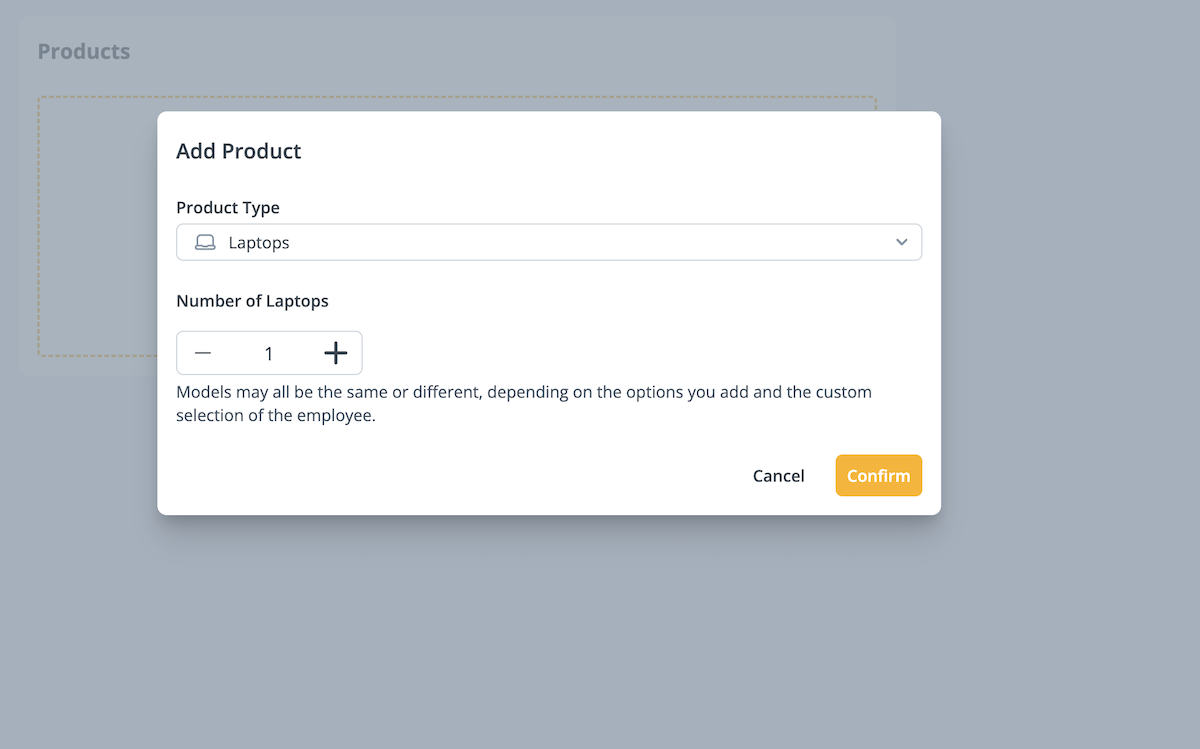Expand the Product Type chevron arrow
This screenshot has width=1200, height=749.
click(x=902, y=243)
